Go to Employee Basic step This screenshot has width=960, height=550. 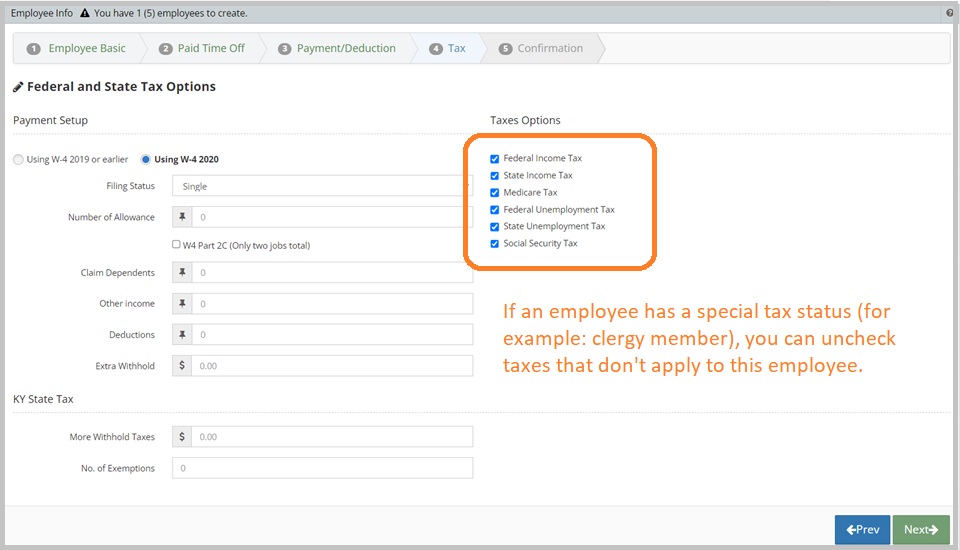coord(77,48)
